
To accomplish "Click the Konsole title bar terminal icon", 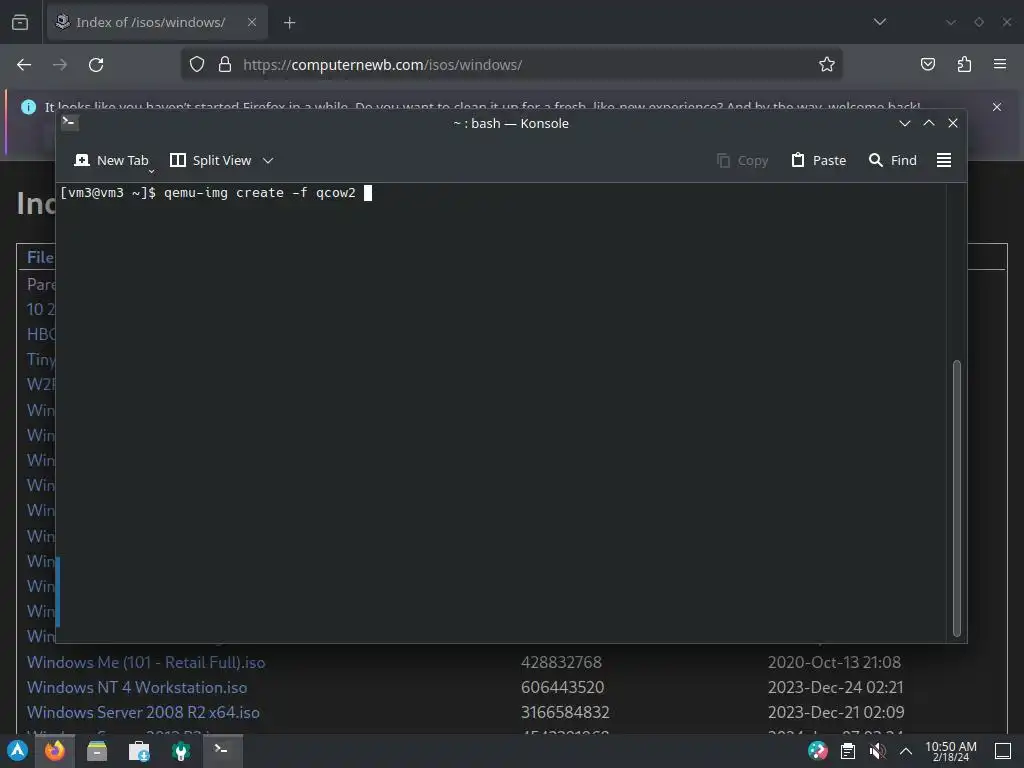I will pos(69,122).
